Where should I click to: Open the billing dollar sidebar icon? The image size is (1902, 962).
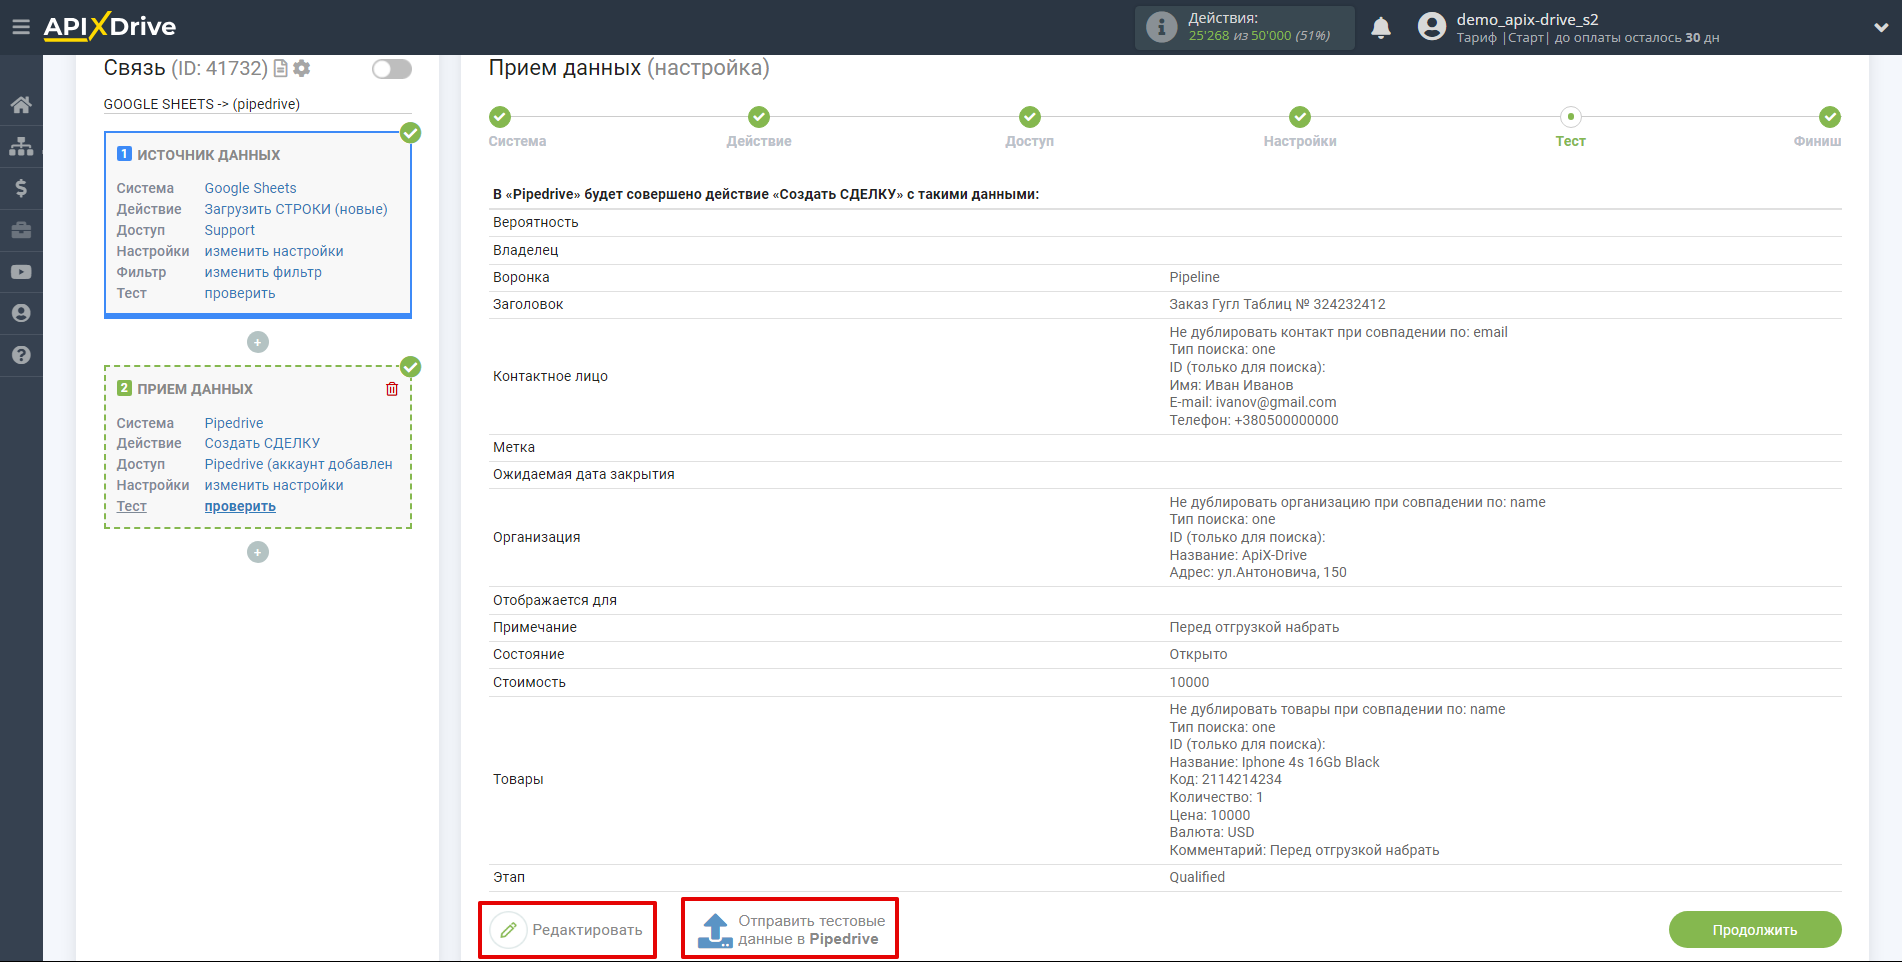click(21, 188)
